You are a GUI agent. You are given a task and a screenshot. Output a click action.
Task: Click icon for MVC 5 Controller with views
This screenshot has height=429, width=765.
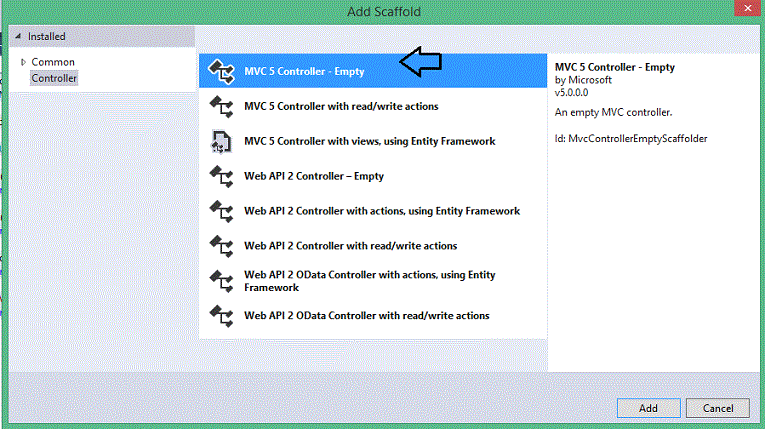click(x=221, y=142)
